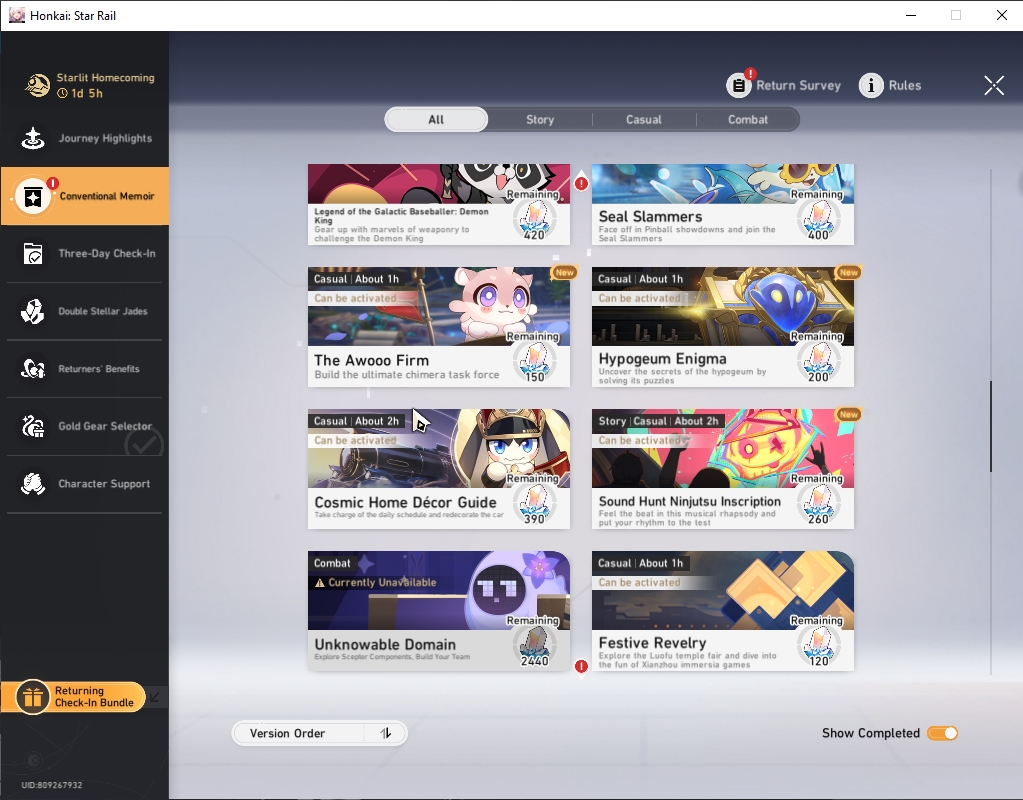The height and width of the screenshot is (800, 1023).
Task: Open the Character Support icon
Action: point(33,484)
